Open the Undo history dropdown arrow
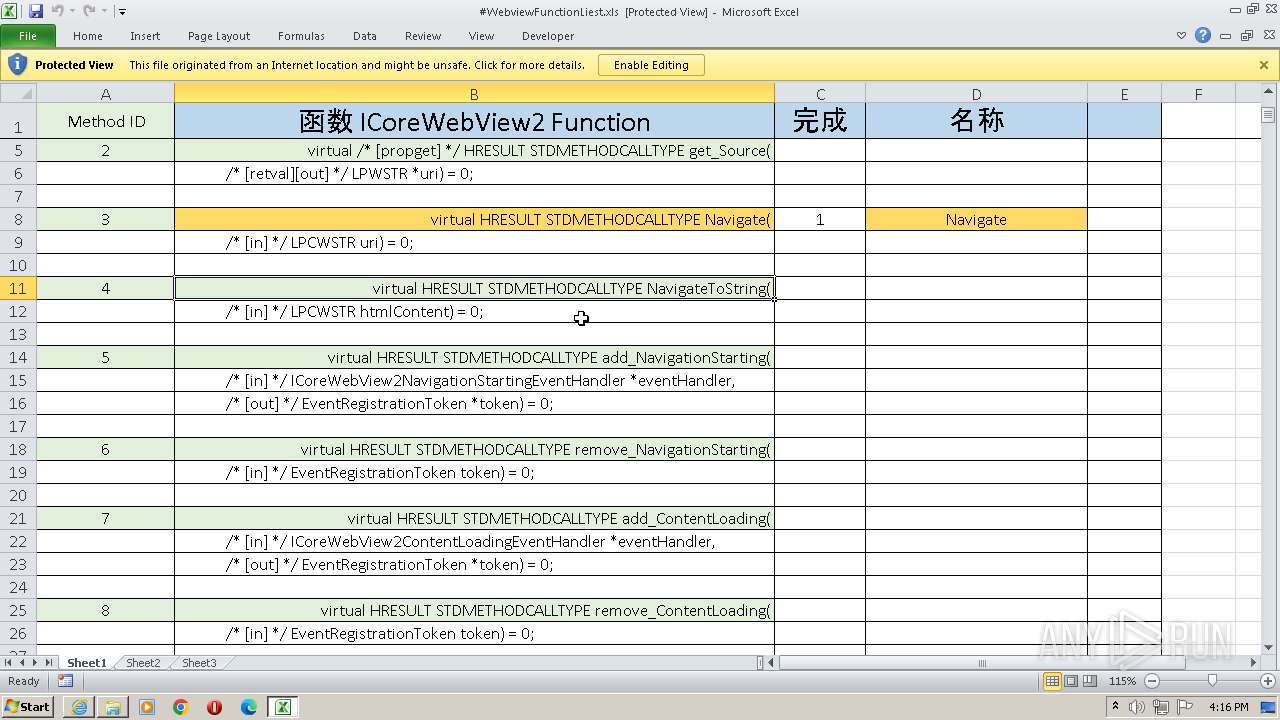The image size is (1280, 720). [72, 12]
